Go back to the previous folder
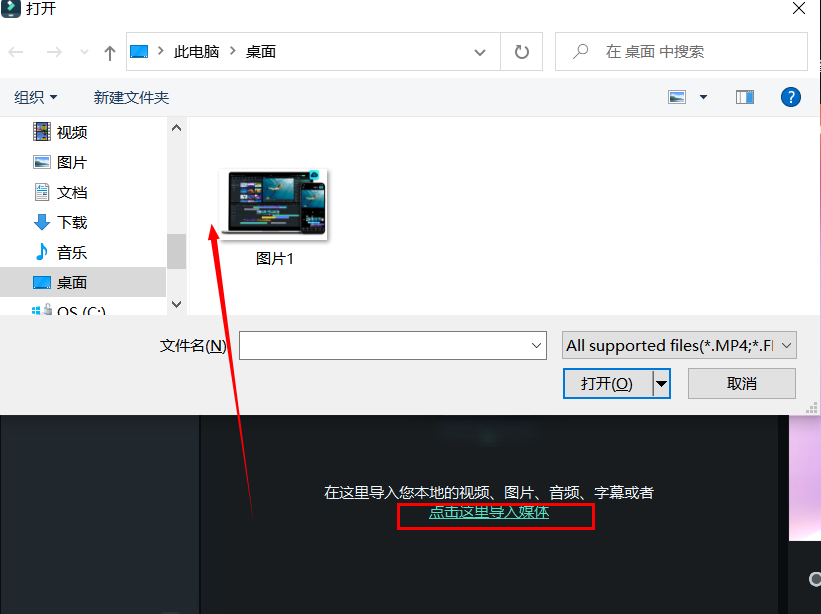Screen dimensions: 821x614 coord(17,51)
